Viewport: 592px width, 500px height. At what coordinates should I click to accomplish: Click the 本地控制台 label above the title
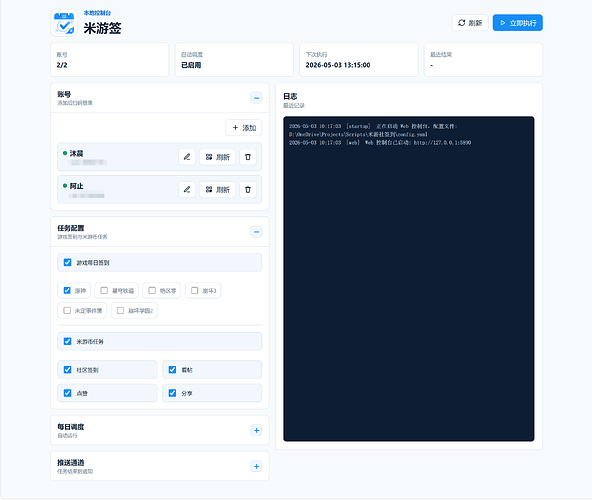tap(97, 13)
